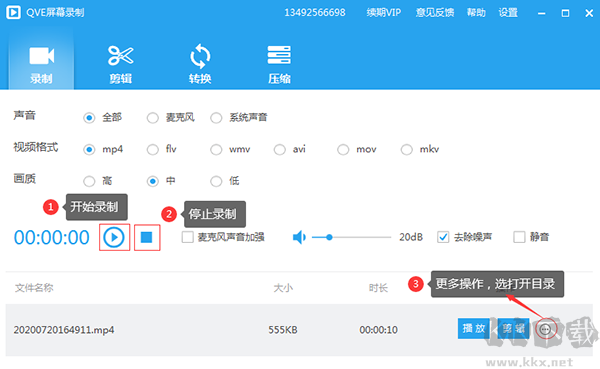This screenshot has height=369, width=600.
Task: Choose the flv video format
Action: pos(153,150)
